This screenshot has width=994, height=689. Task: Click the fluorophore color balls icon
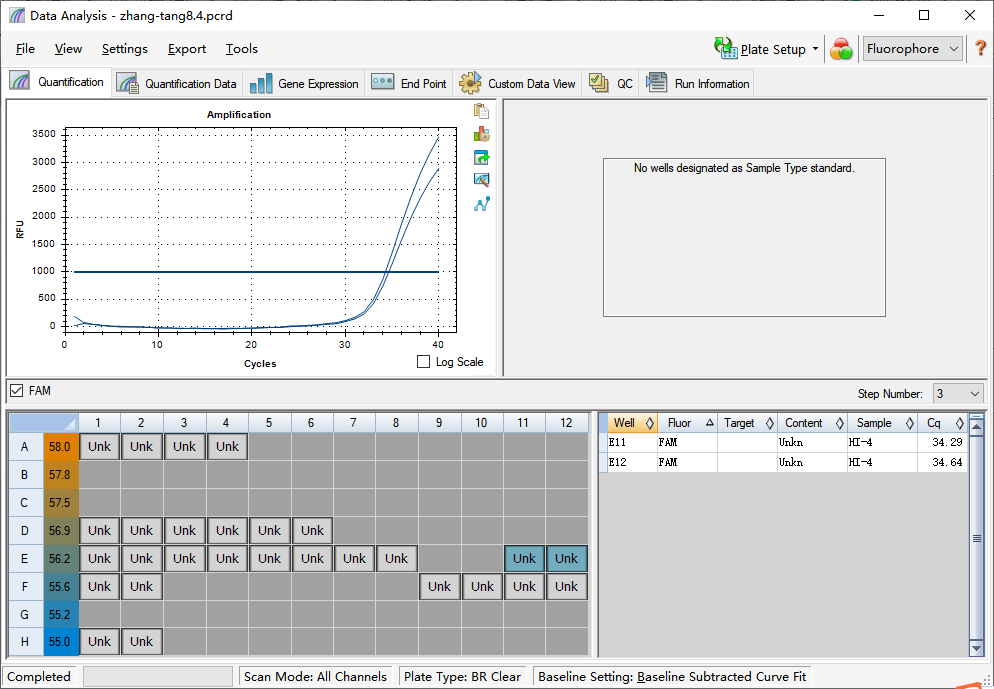[841, 49]
